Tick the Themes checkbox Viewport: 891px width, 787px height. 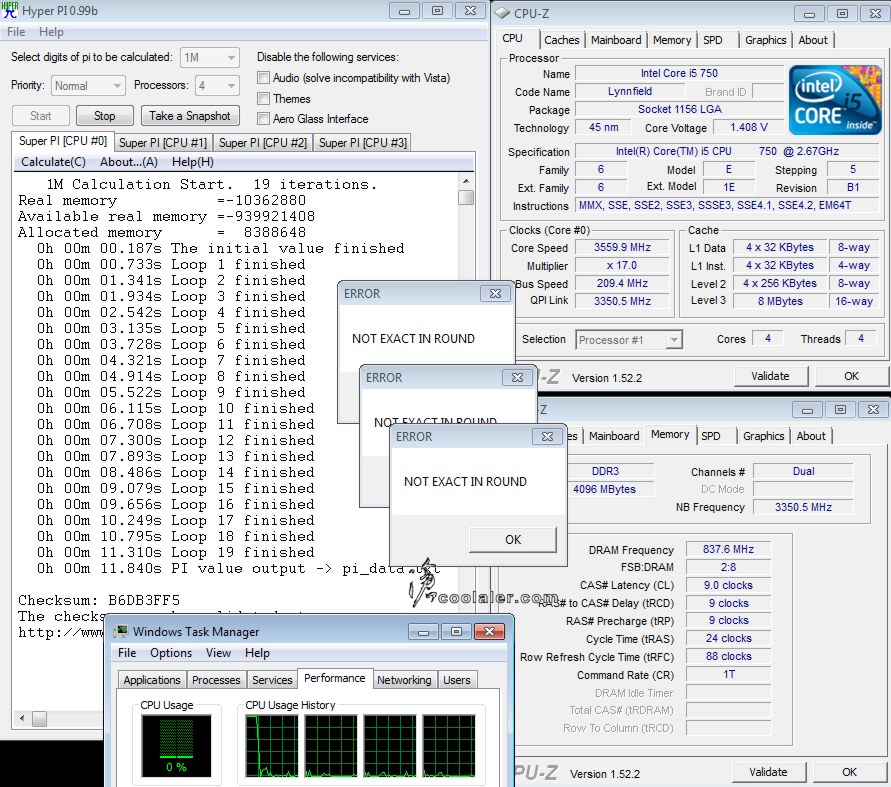click(x=263, y=98)
